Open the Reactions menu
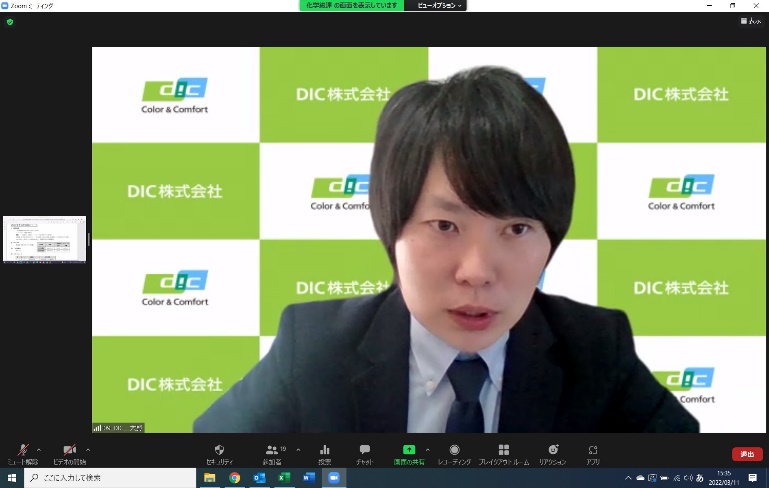 tap(553, 454)
